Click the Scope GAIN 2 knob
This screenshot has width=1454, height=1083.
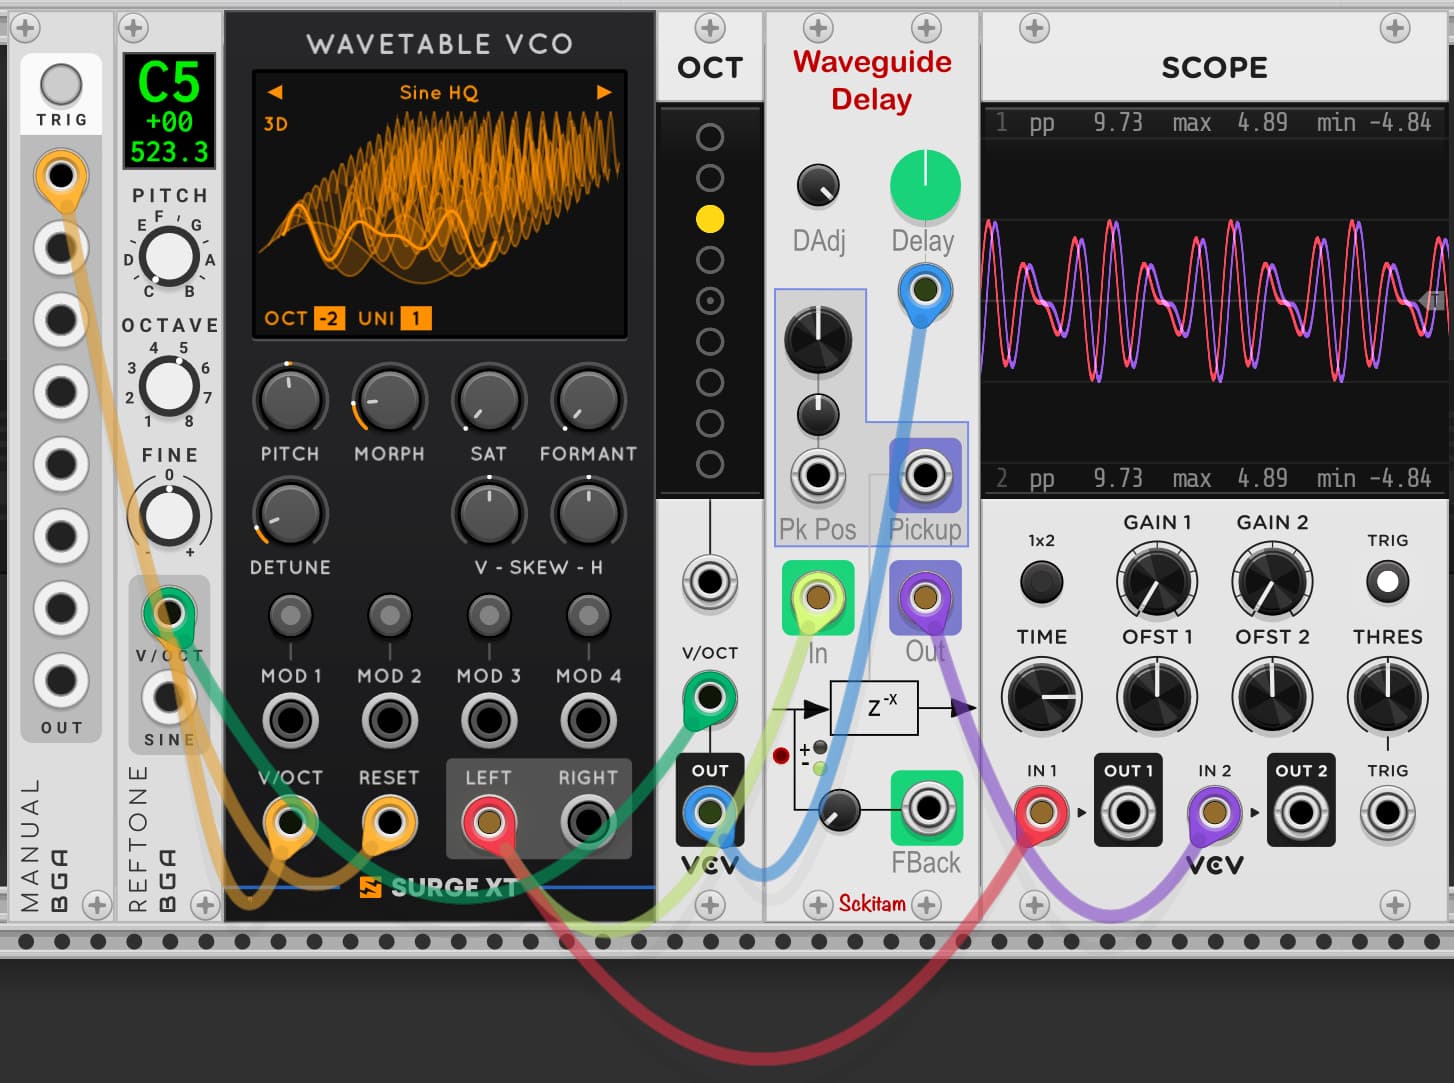(x=1272, y=582)
